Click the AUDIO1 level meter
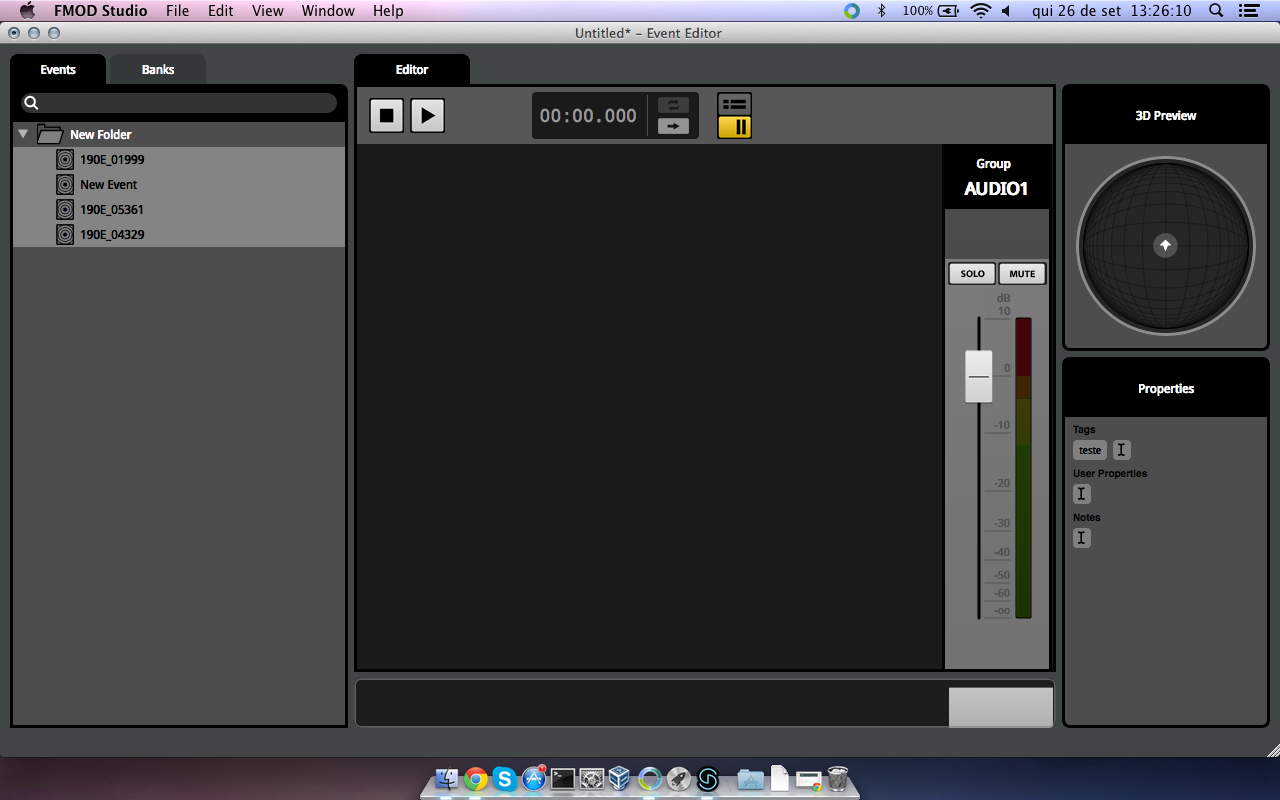 (x=1023, y=468)
